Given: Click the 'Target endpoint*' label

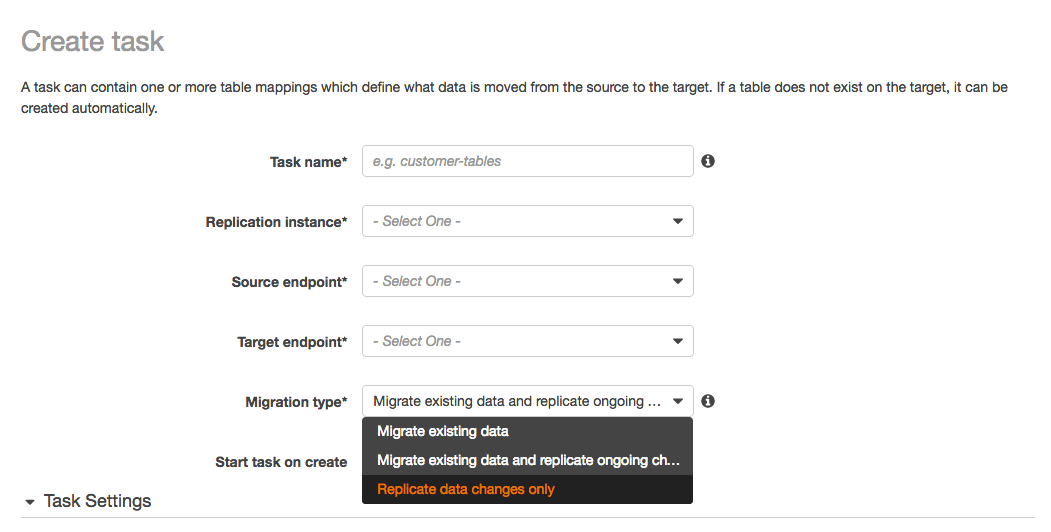Looking at the screenshot, I should coord(292,342).
